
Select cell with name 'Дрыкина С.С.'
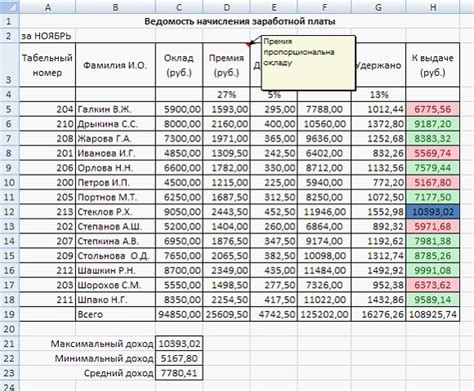[x=115, y=124]
